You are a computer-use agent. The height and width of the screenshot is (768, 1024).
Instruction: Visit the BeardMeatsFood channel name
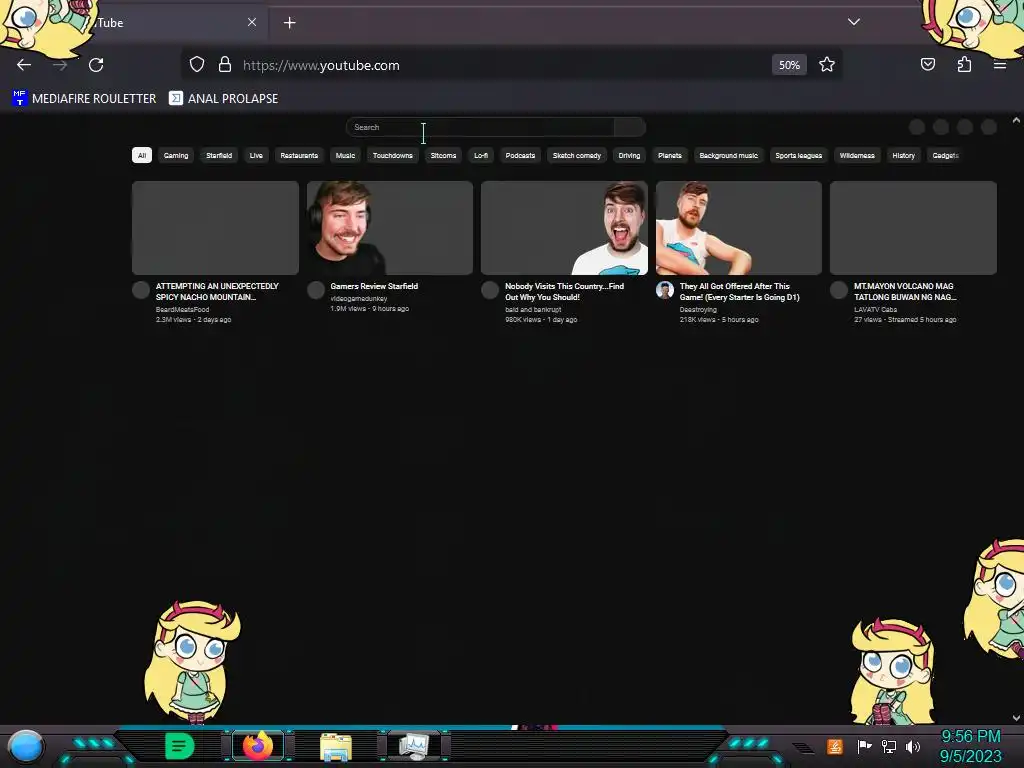182,310
